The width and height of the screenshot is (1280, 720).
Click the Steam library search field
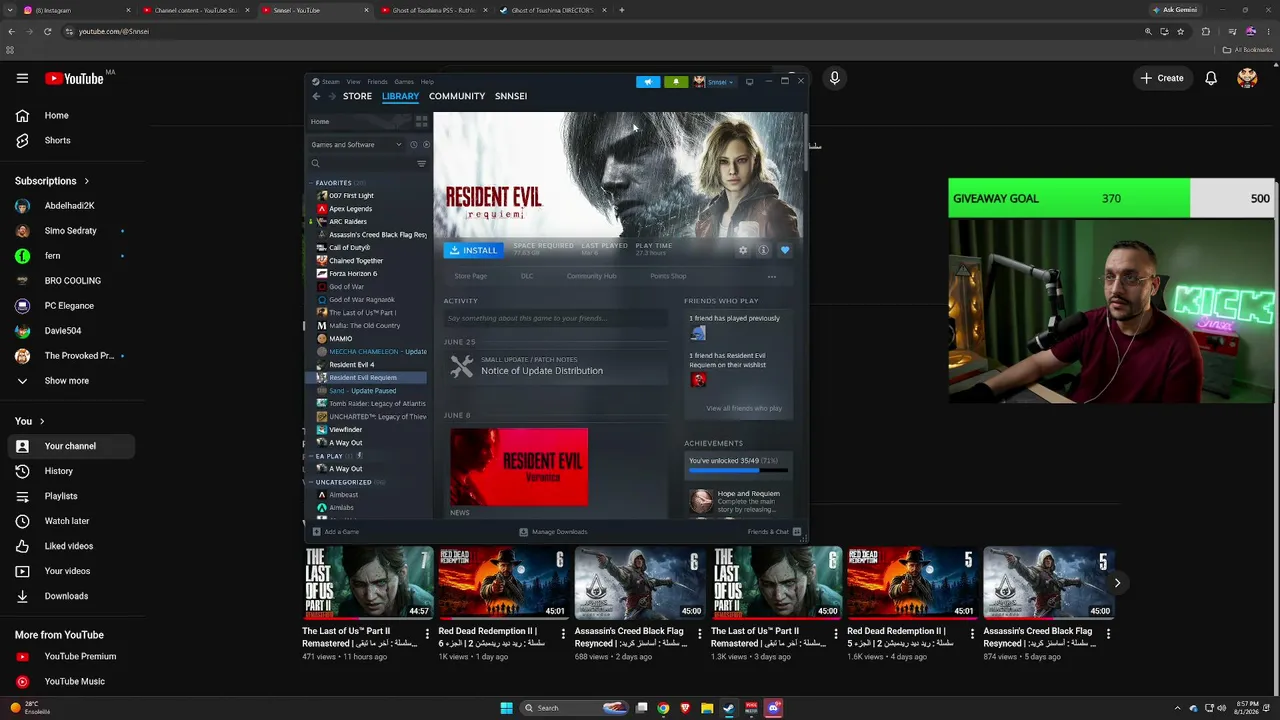click(x=361, y=164)
